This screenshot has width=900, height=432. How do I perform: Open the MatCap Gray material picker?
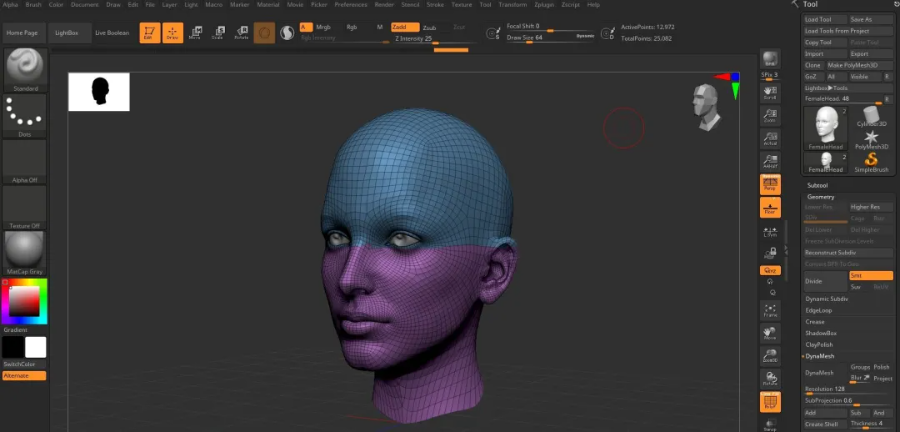point(25,253)
